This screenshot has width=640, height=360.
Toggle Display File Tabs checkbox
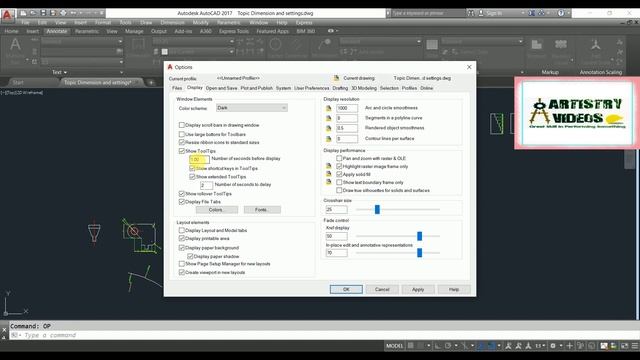coord(182,202)
